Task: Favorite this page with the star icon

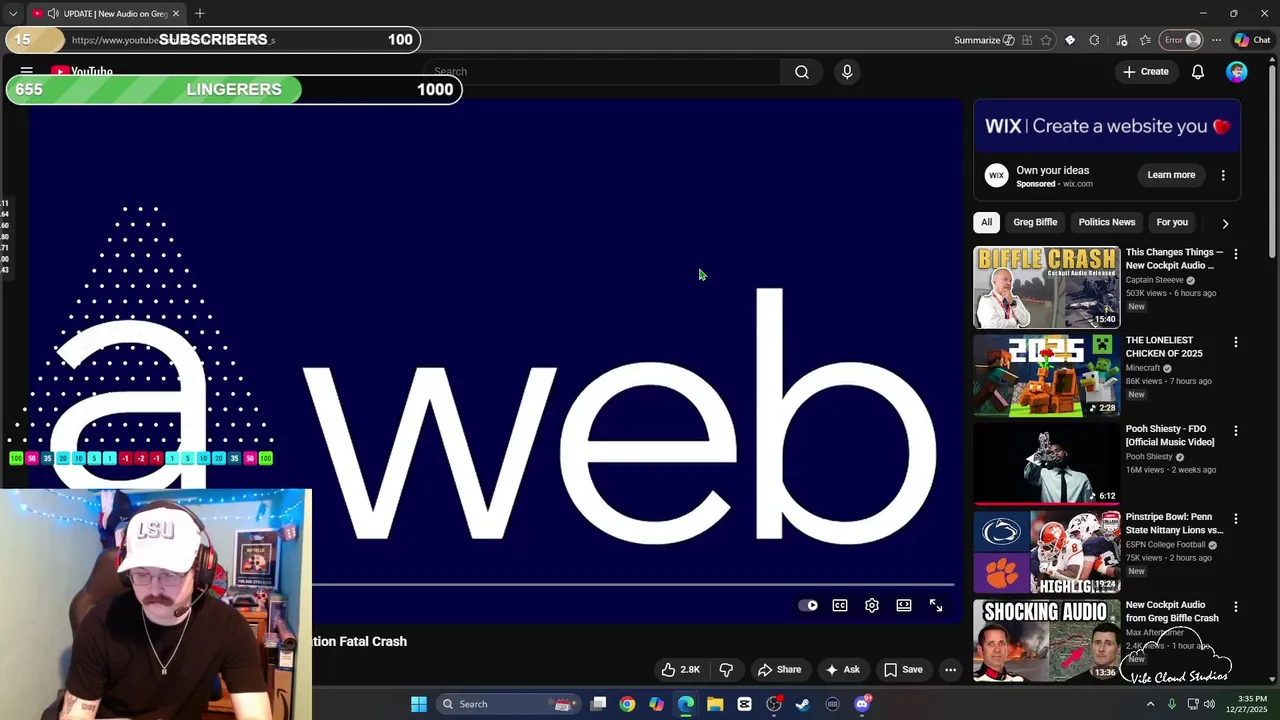Action: point(1046,40)
